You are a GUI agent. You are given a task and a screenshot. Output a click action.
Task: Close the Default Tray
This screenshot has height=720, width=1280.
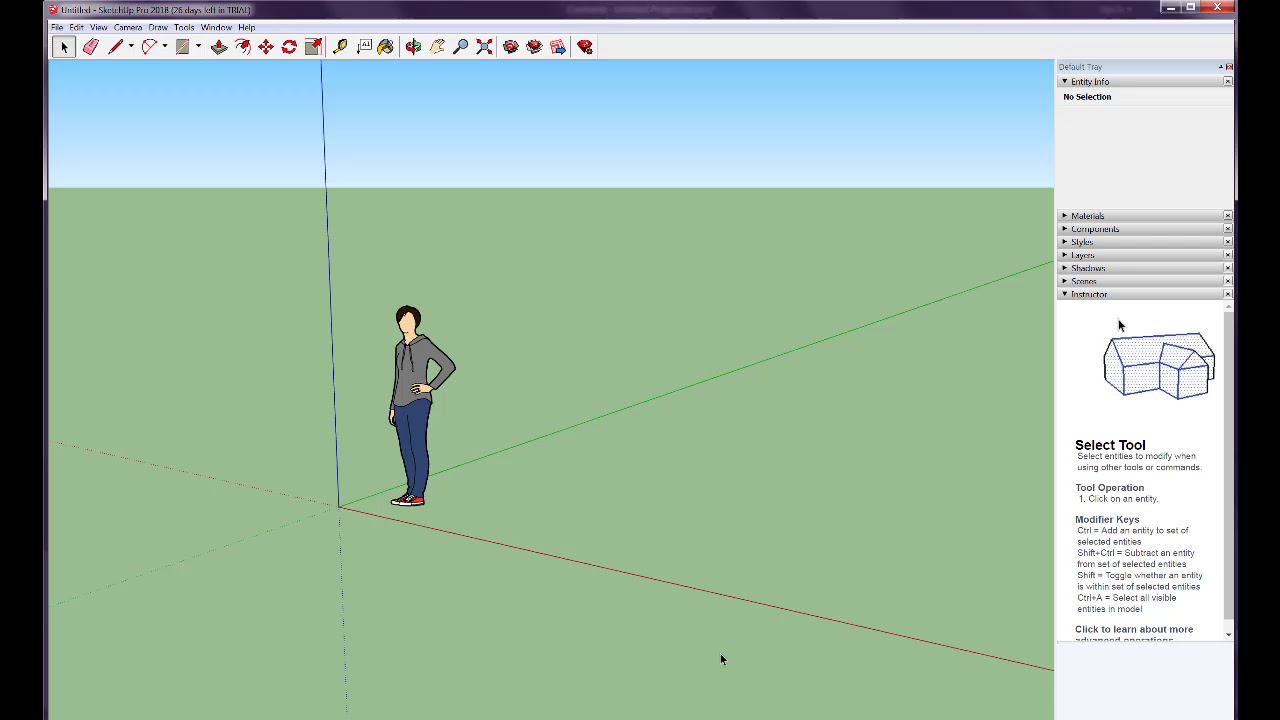click(x=1229, y=67)
